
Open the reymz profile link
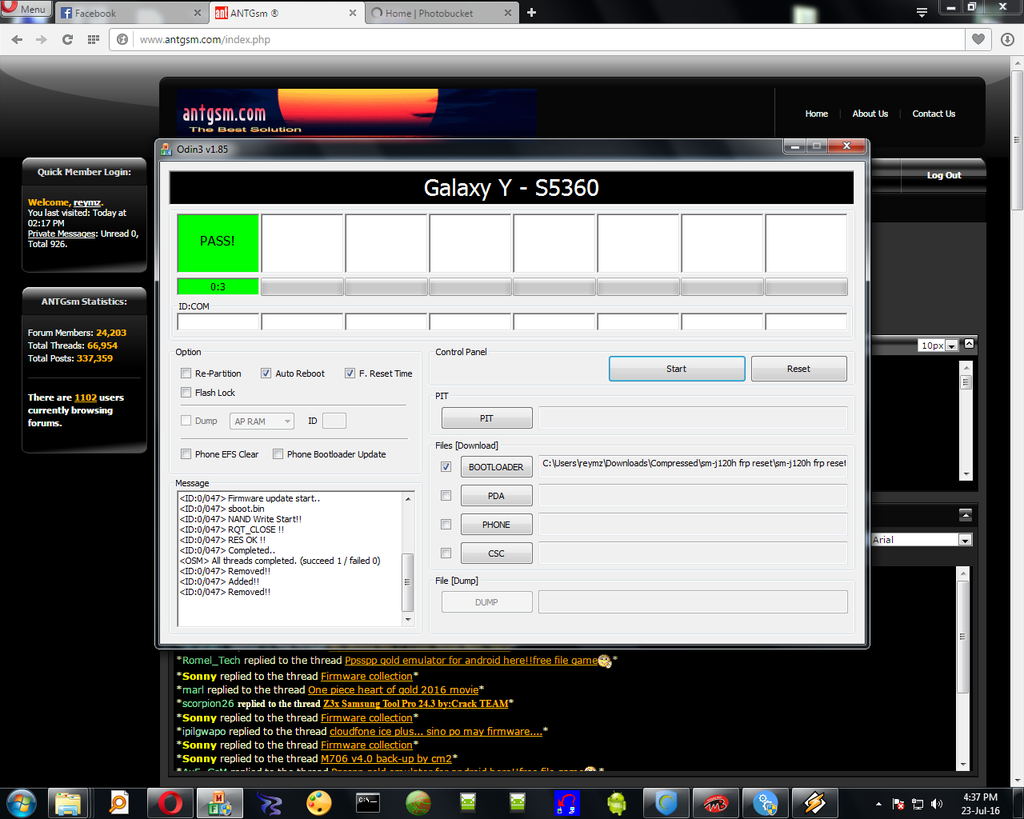tap(87, 202)
